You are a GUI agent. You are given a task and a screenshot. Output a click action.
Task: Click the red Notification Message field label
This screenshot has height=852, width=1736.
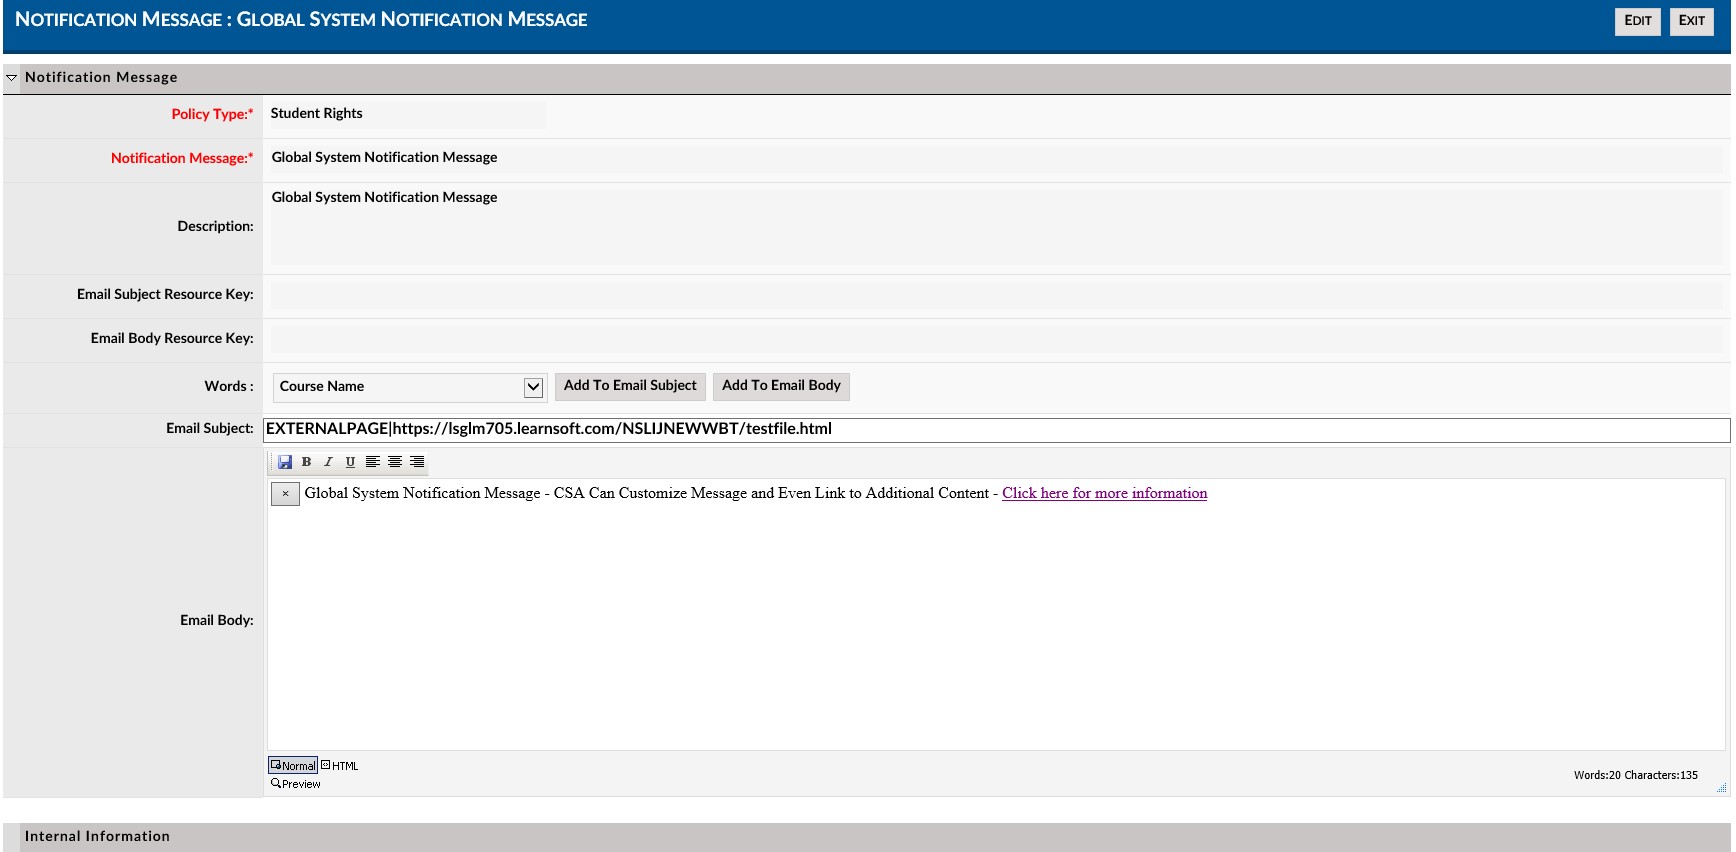[182, 158]
